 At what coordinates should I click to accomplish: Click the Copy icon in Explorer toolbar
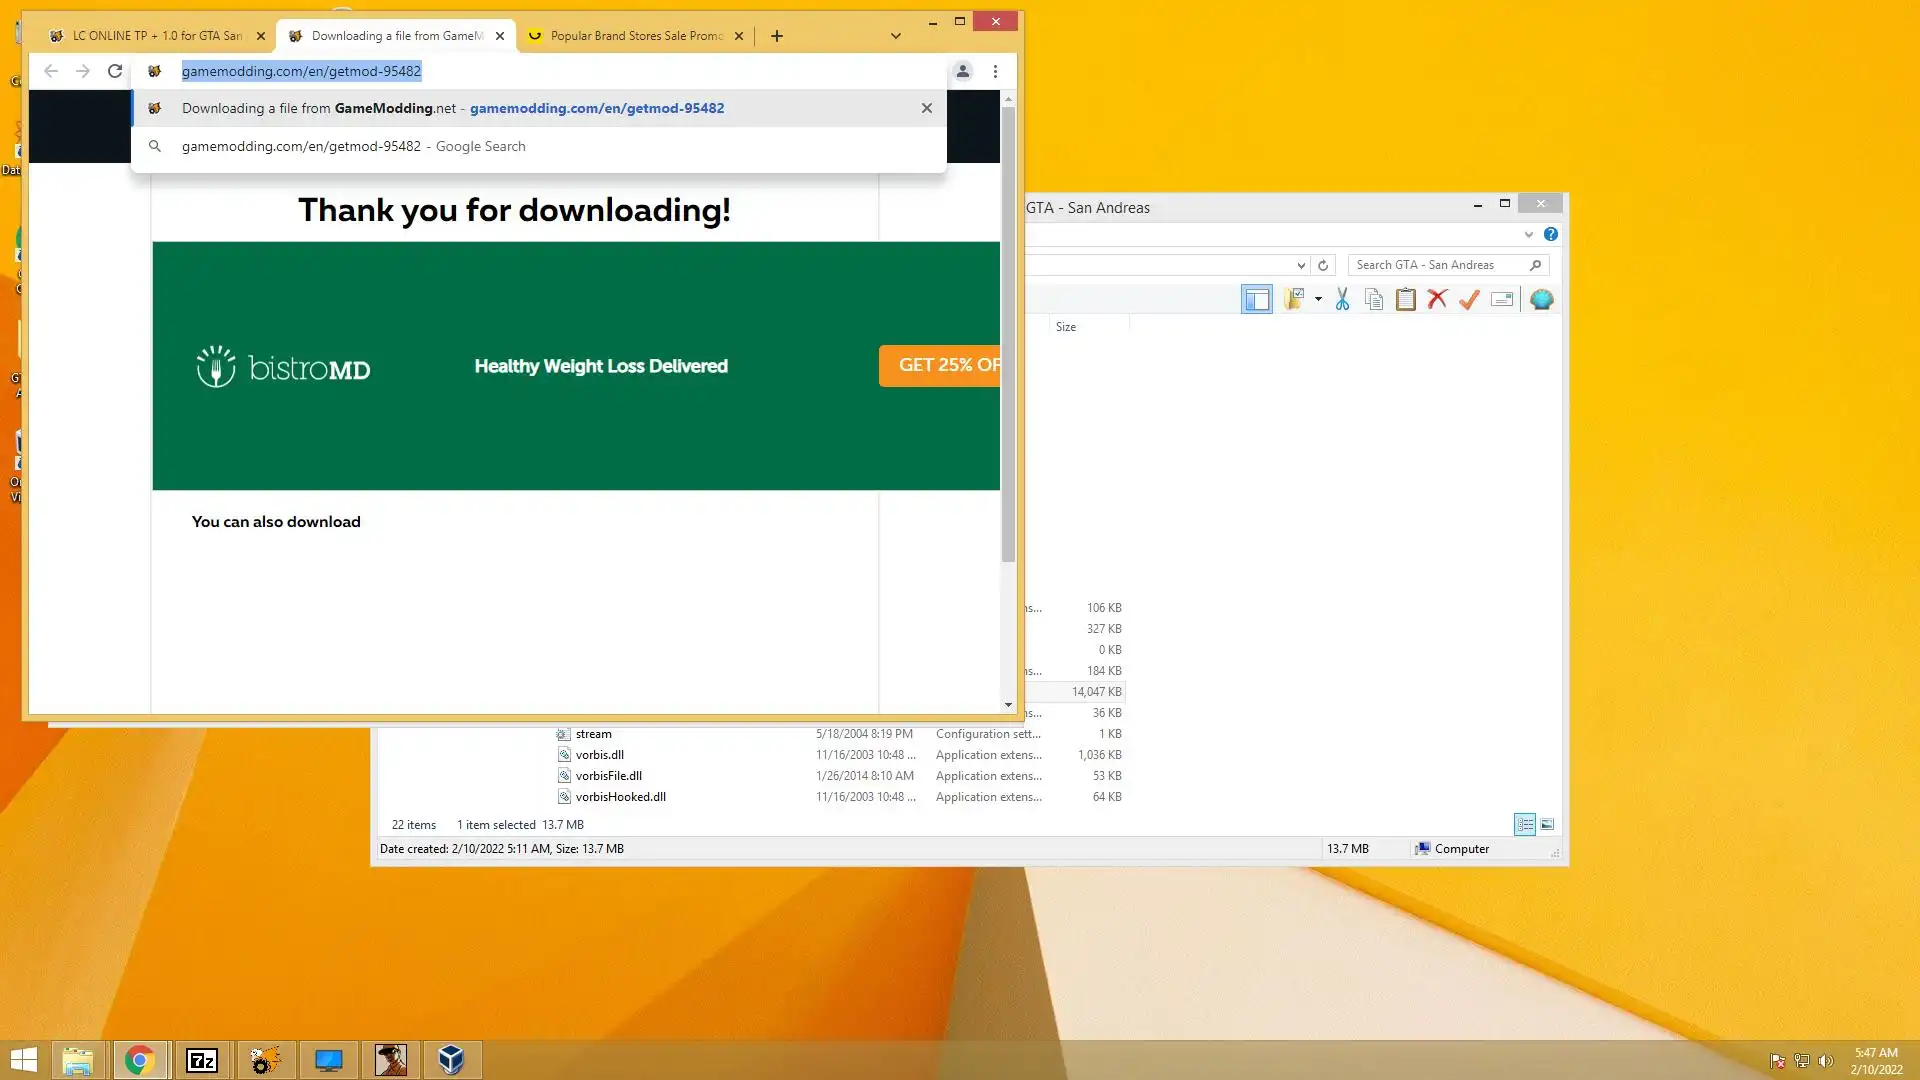pos(1374,299)
